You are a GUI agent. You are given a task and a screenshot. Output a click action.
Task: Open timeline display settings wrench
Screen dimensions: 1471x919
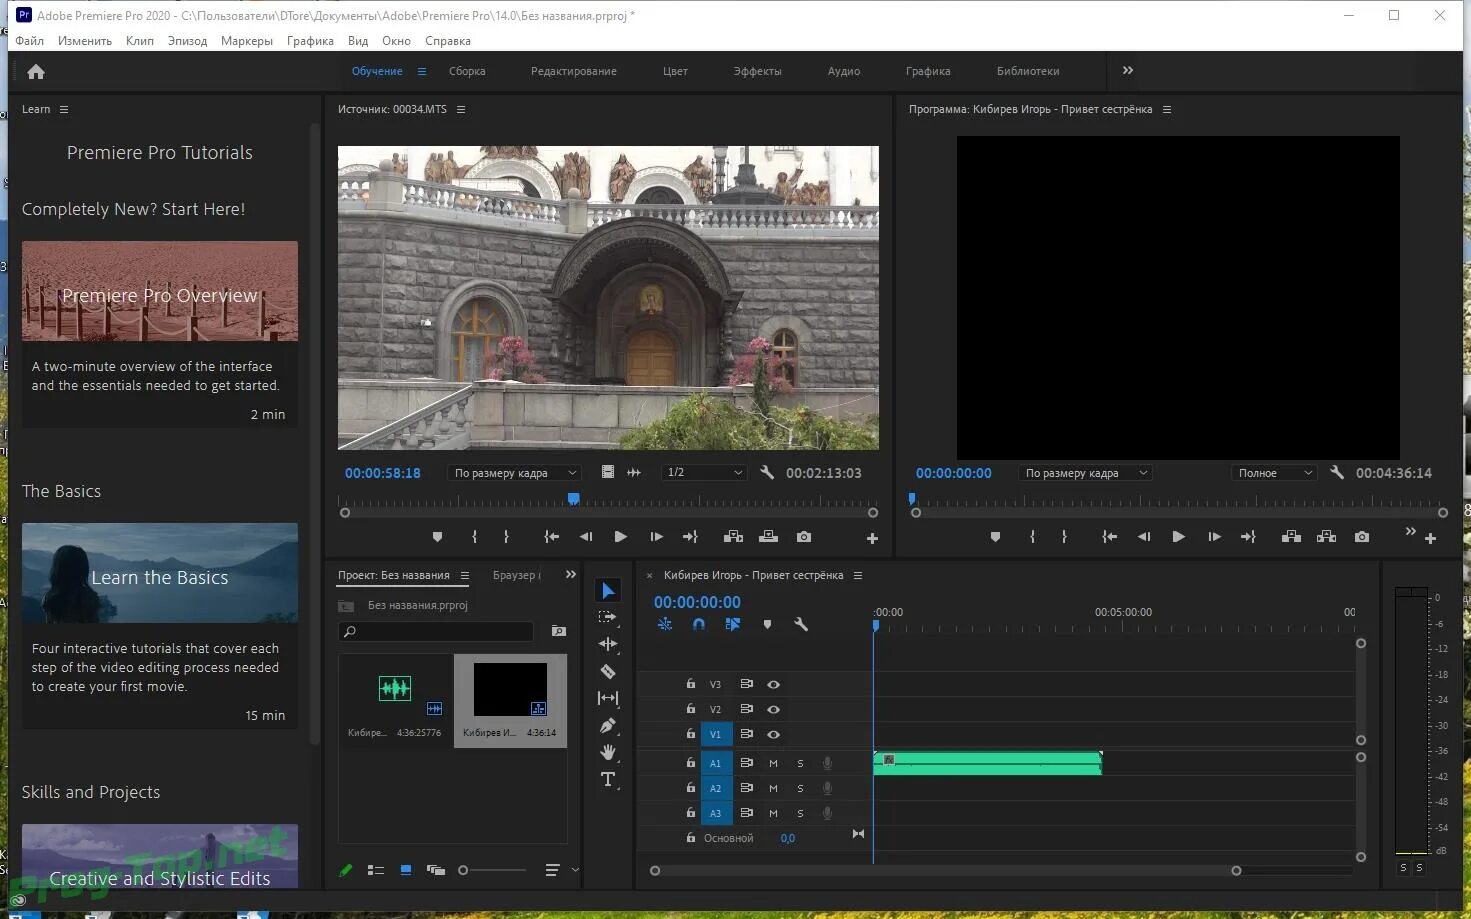(800, 624)
